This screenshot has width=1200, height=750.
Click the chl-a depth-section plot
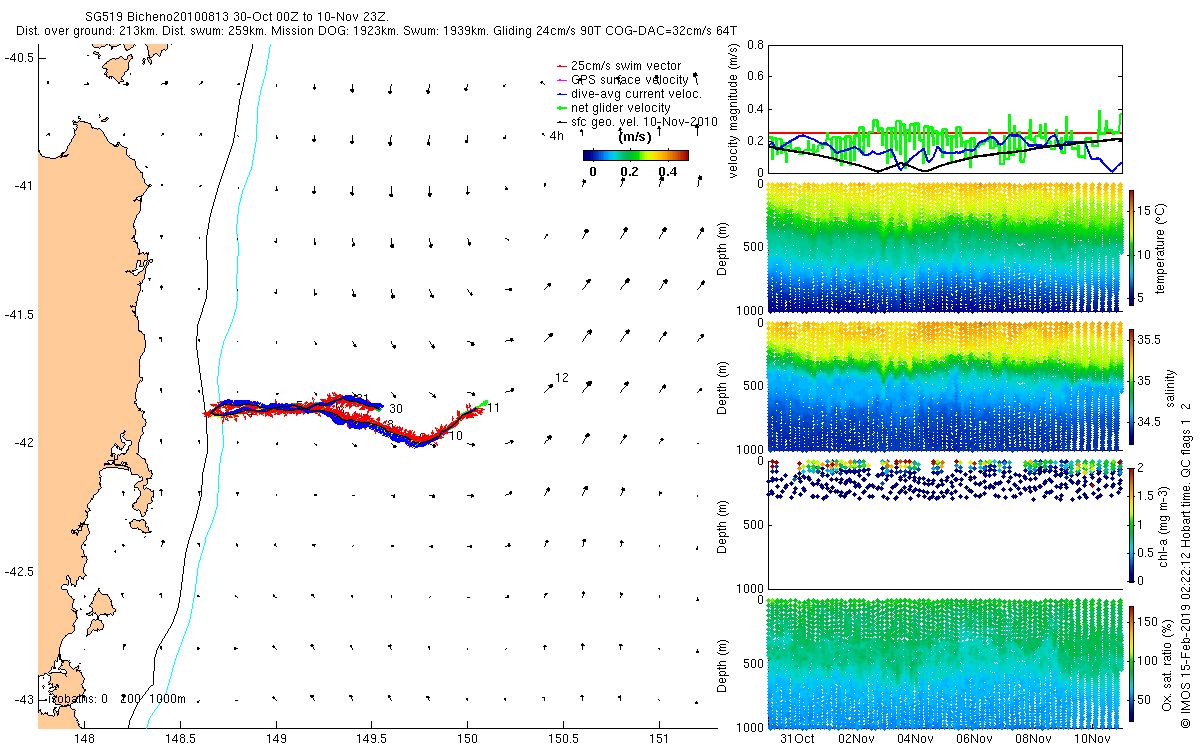(x=944, y=523)
